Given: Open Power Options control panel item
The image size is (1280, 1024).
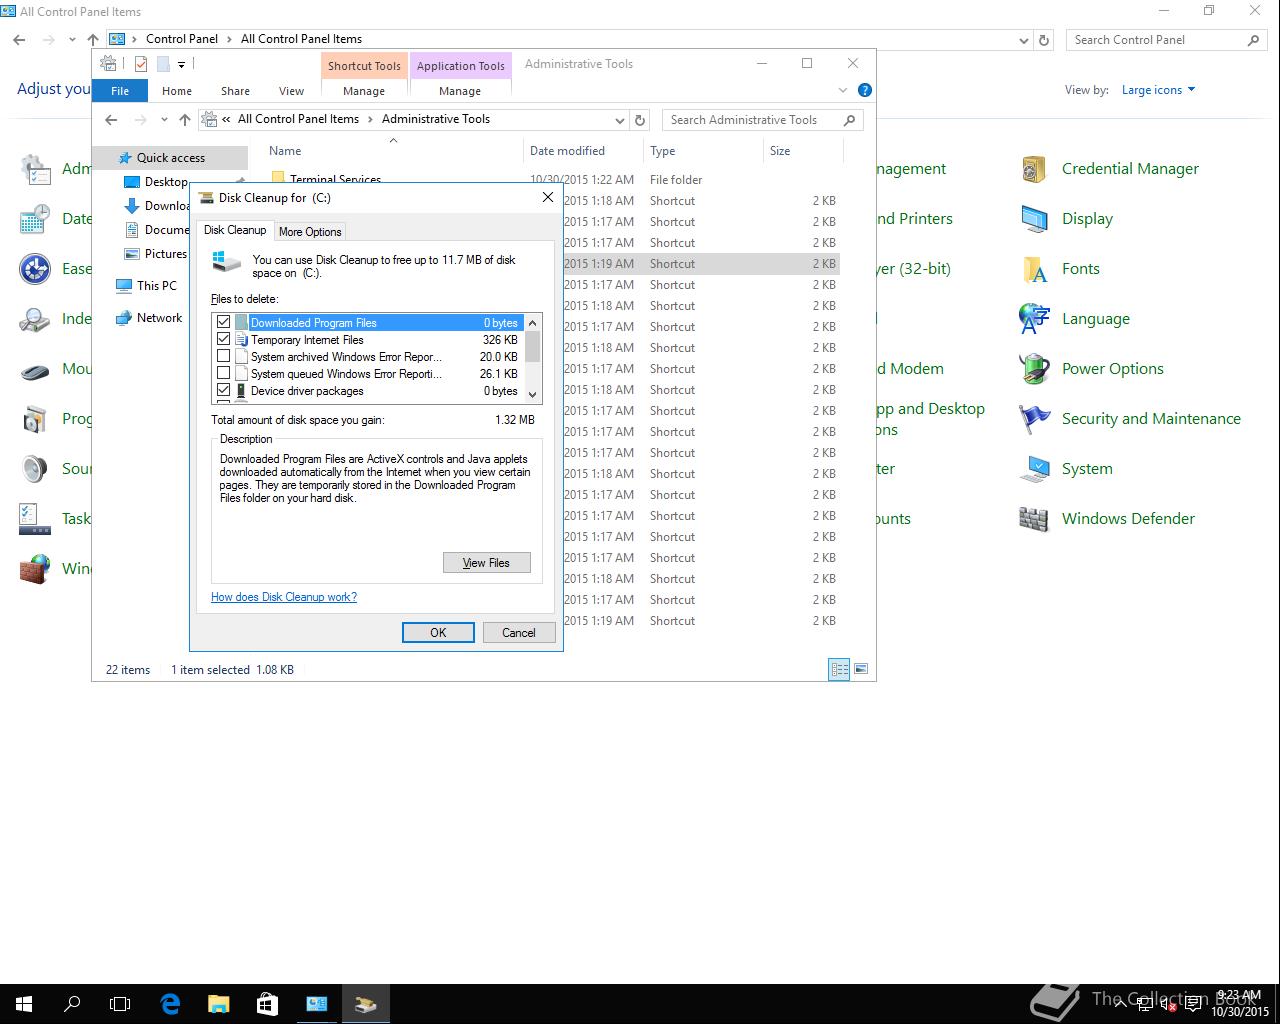Looking at the screenshot, I should click(x=1092, y=369).
